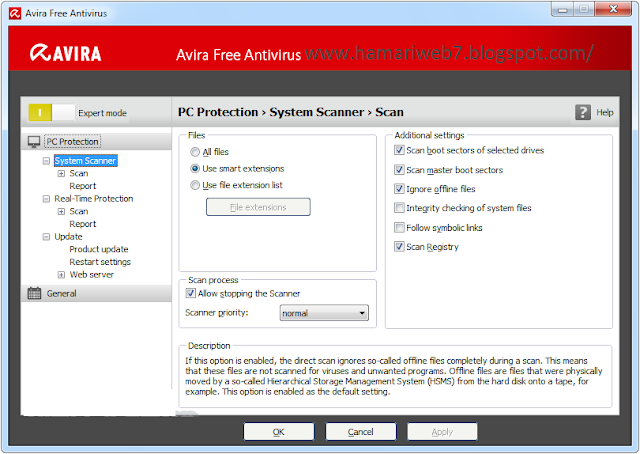Click the breadcrumb heading PC Protection › System Scanner › Scan

pyautogui.click(x=291, y=112)
